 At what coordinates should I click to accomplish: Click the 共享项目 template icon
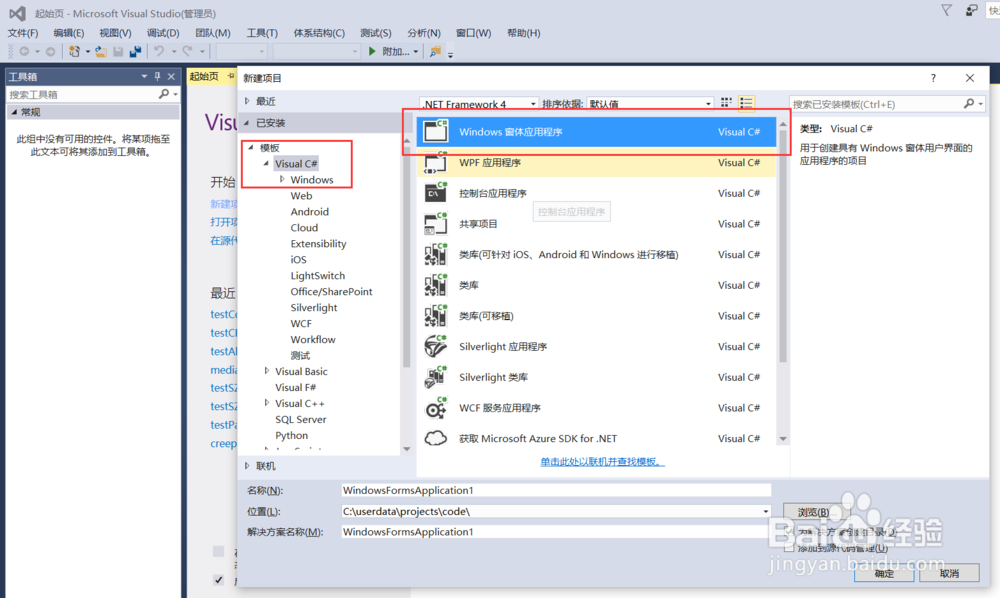coord(436,224)
